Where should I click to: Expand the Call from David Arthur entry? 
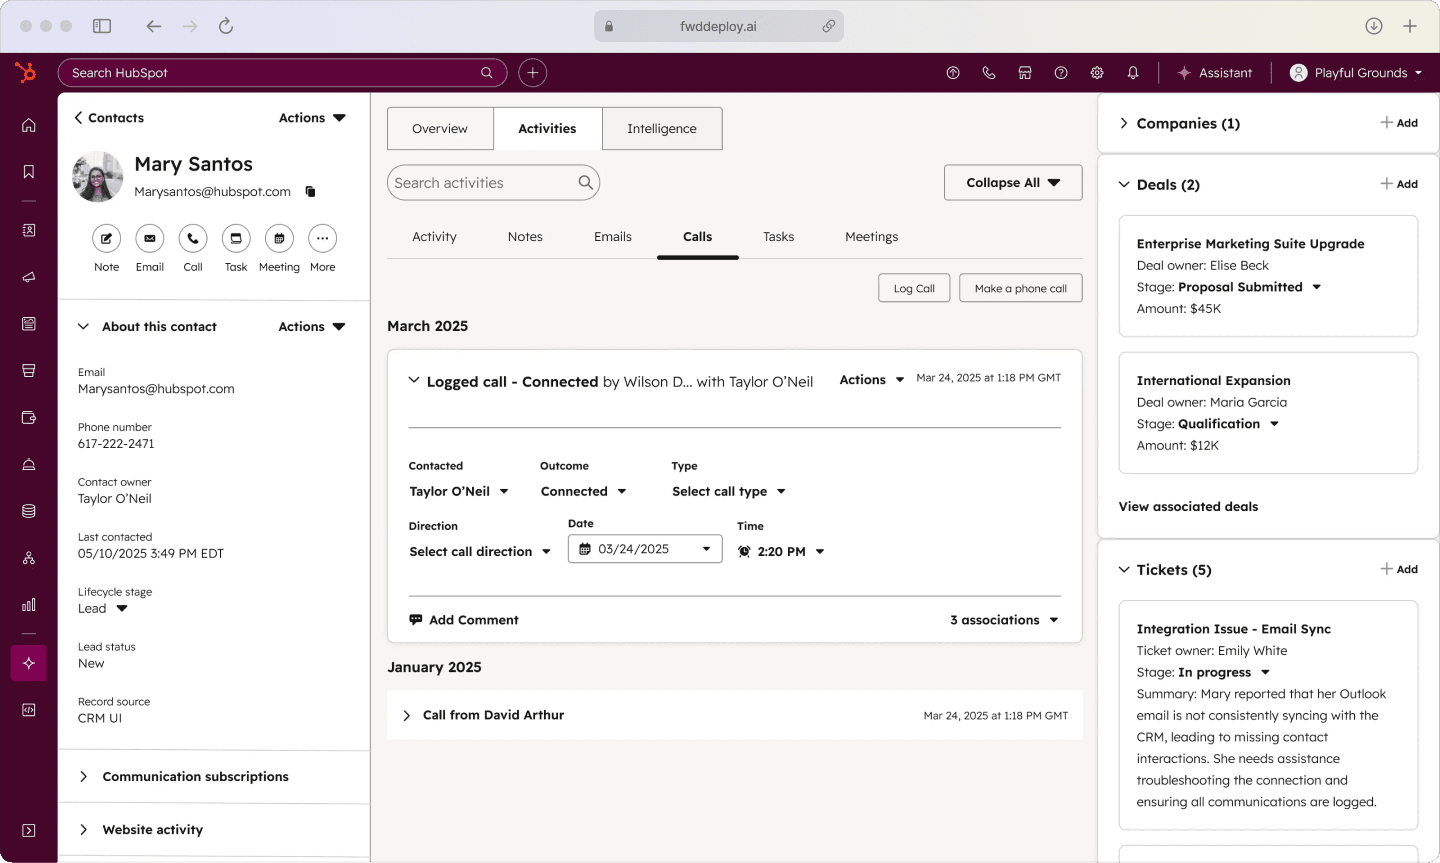[407, 715]
